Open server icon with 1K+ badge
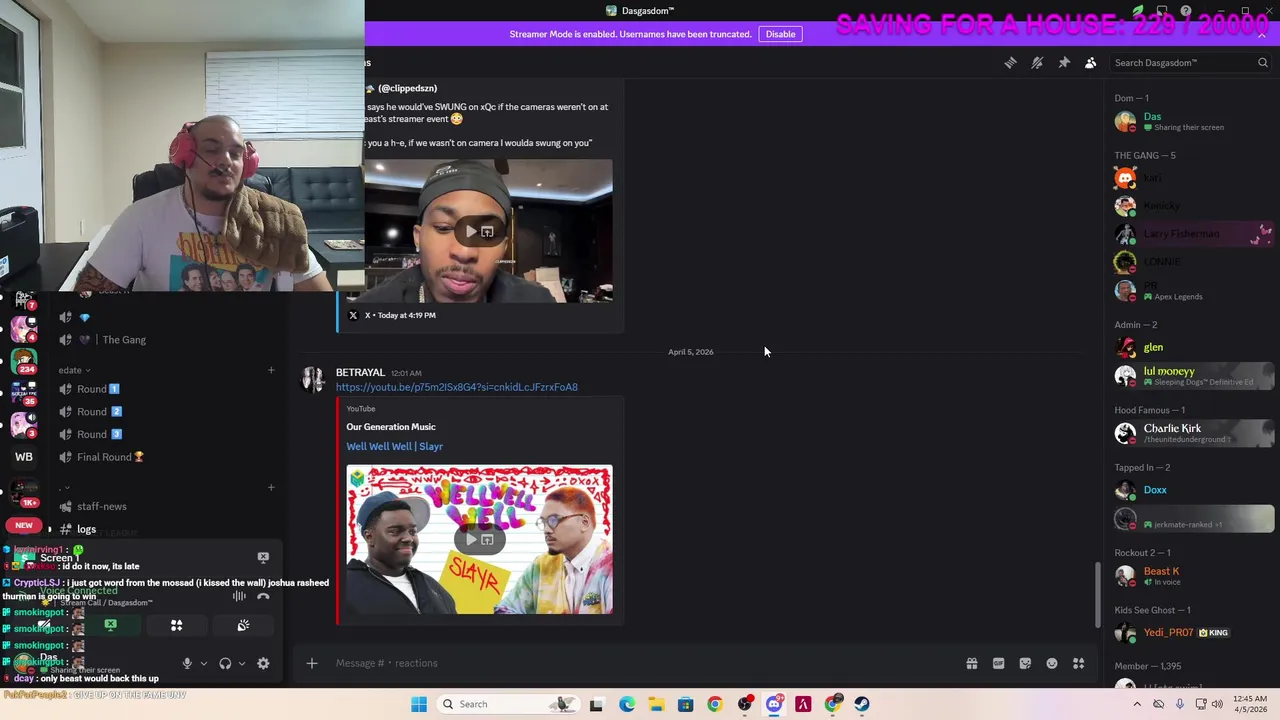Image resolution: width=1280 pixels, height=720 pixels. click(24, 491)
